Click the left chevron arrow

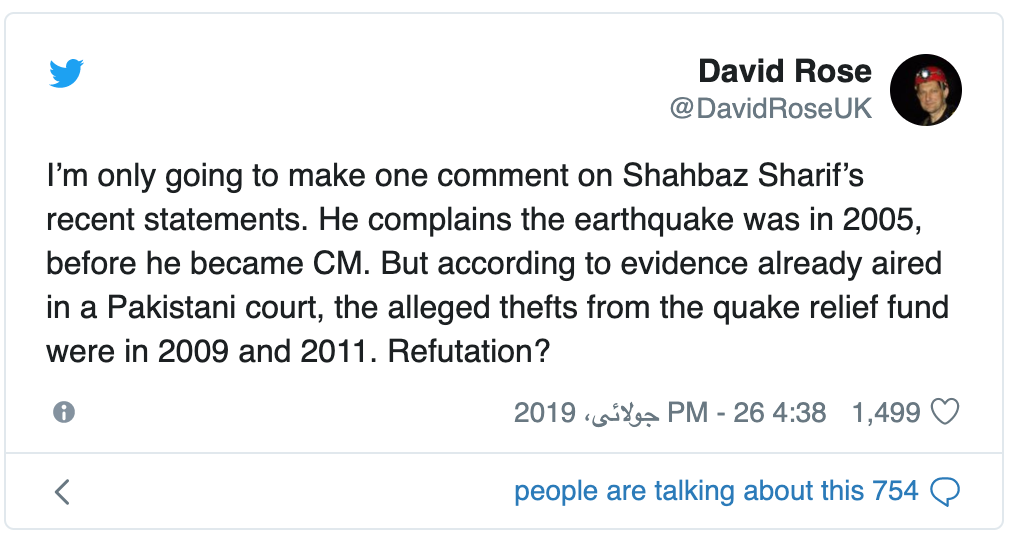coord(62,492)
